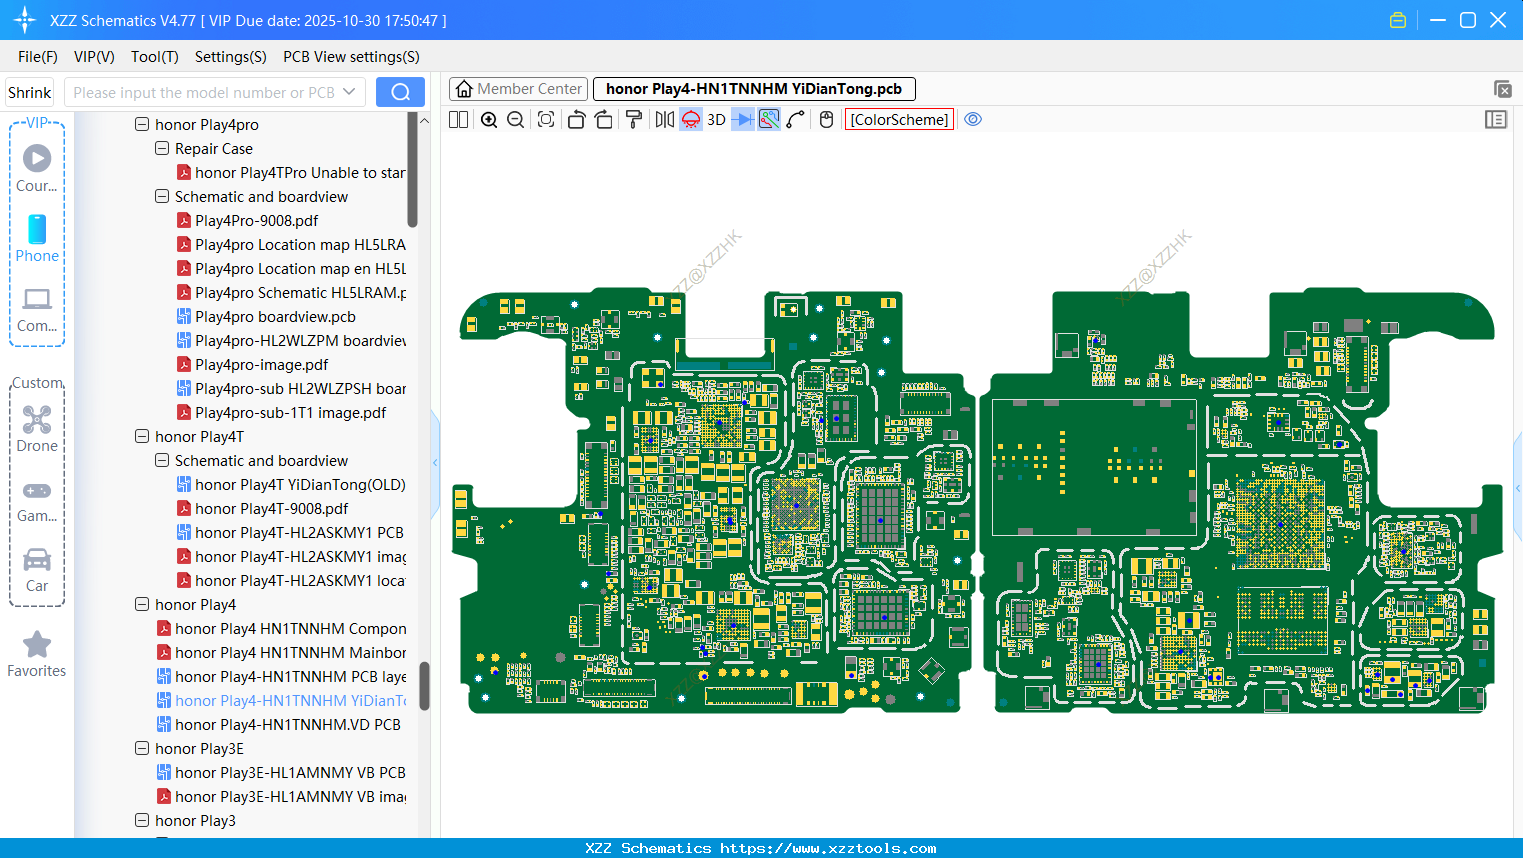This screenshot has height=858, width=1523.
Task: Zoom in on the PCB view
Action: [489, 119]
